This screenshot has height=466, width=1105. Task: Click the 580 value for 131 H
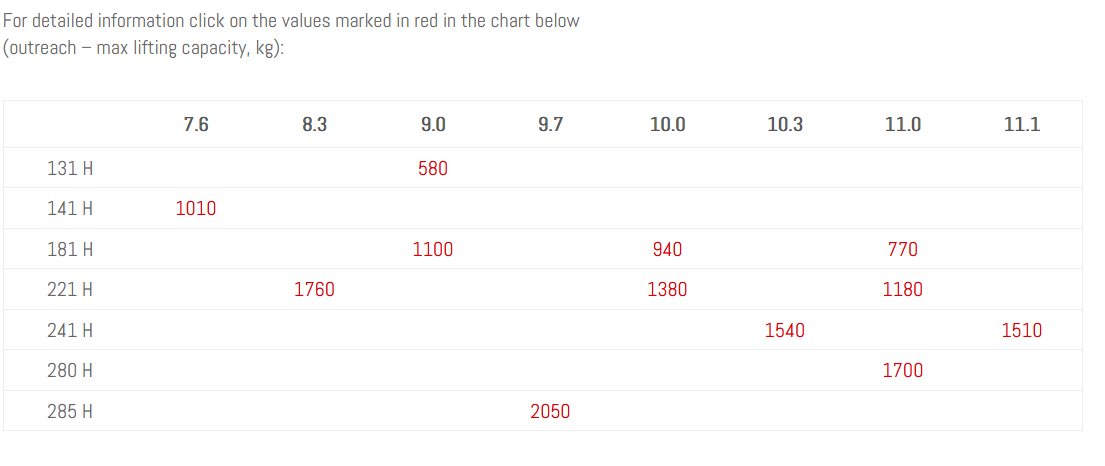pos(433,168)
